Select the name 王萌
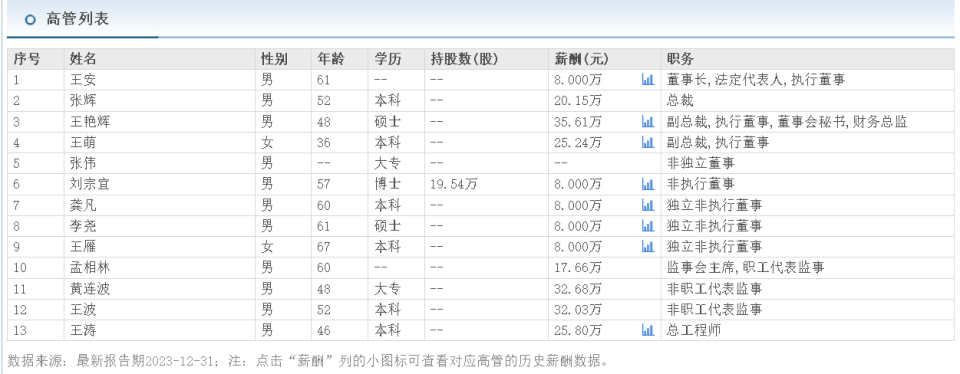Viewport: 960px width, 374px height. (x=83, y=142)
